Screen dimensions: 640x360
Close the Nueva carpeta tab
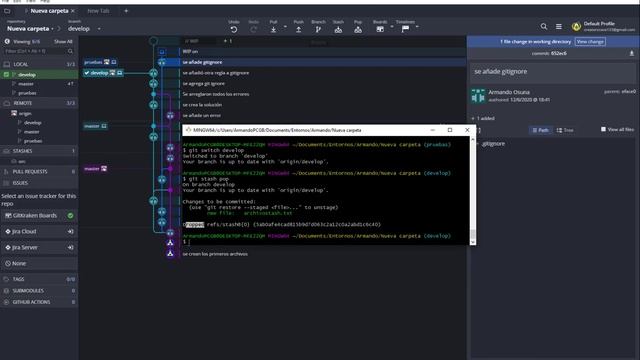[x=73, y=11]
